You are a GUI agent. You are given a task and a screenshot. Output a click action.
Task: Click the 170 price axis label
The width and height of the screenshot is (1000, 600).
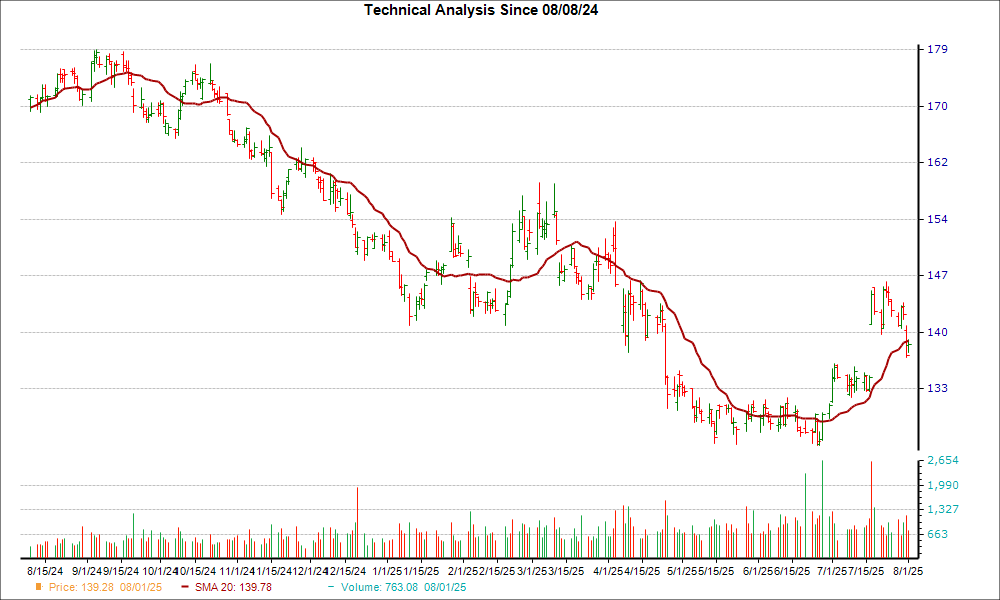pos(938,106)
